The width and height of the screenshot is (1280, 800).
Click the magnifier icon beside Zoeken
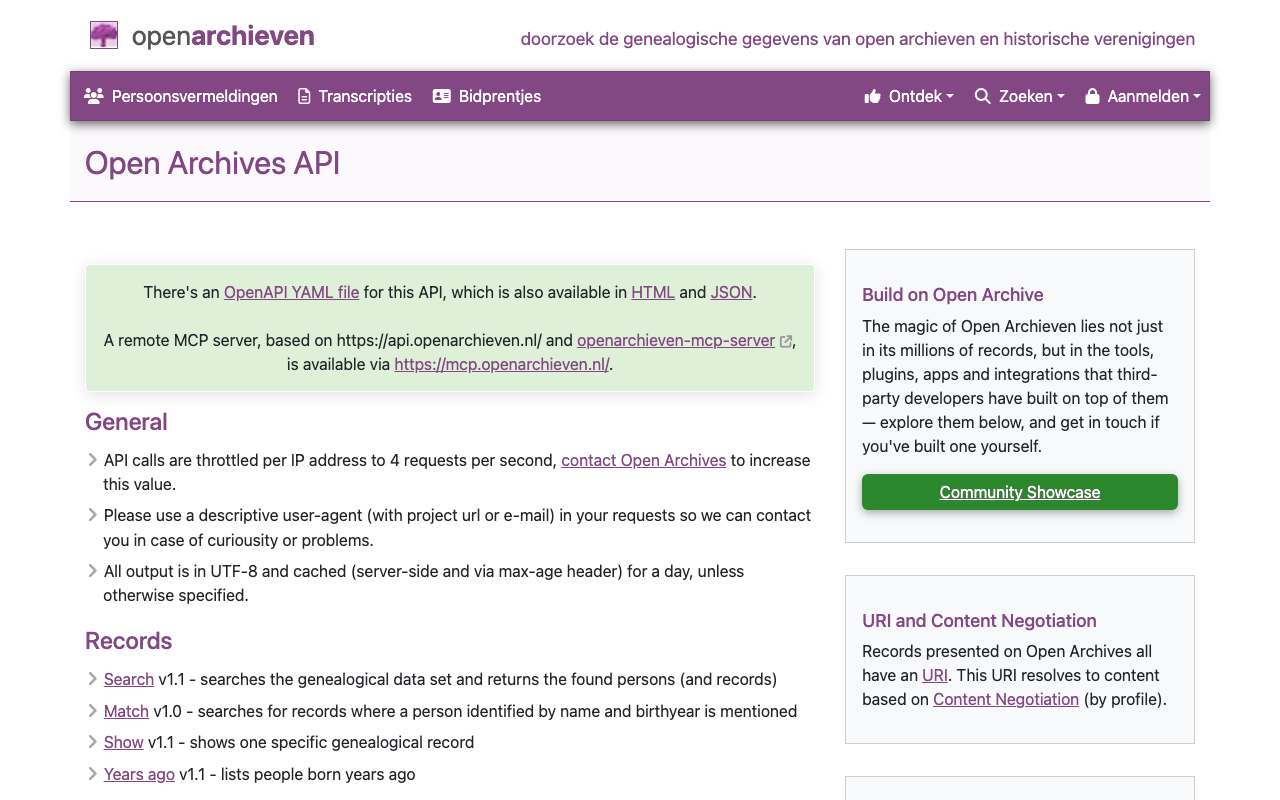[983, 96]
